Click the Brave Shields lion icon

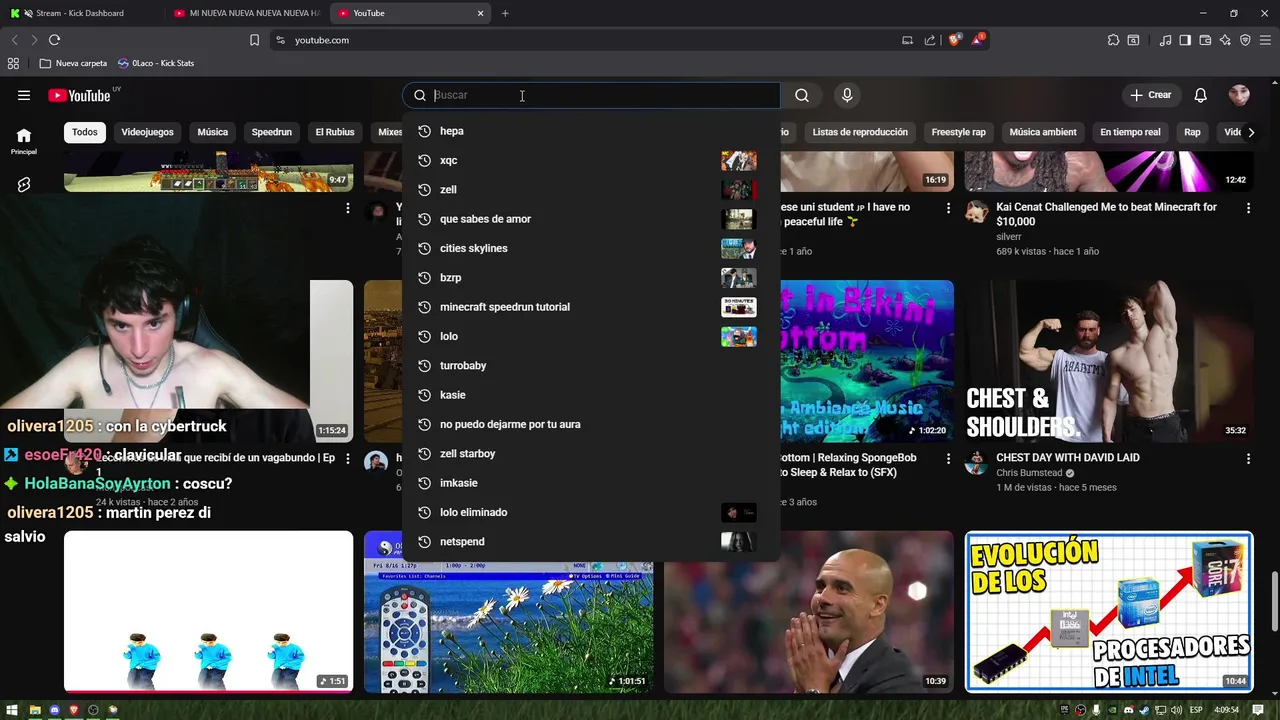(955, 40)
